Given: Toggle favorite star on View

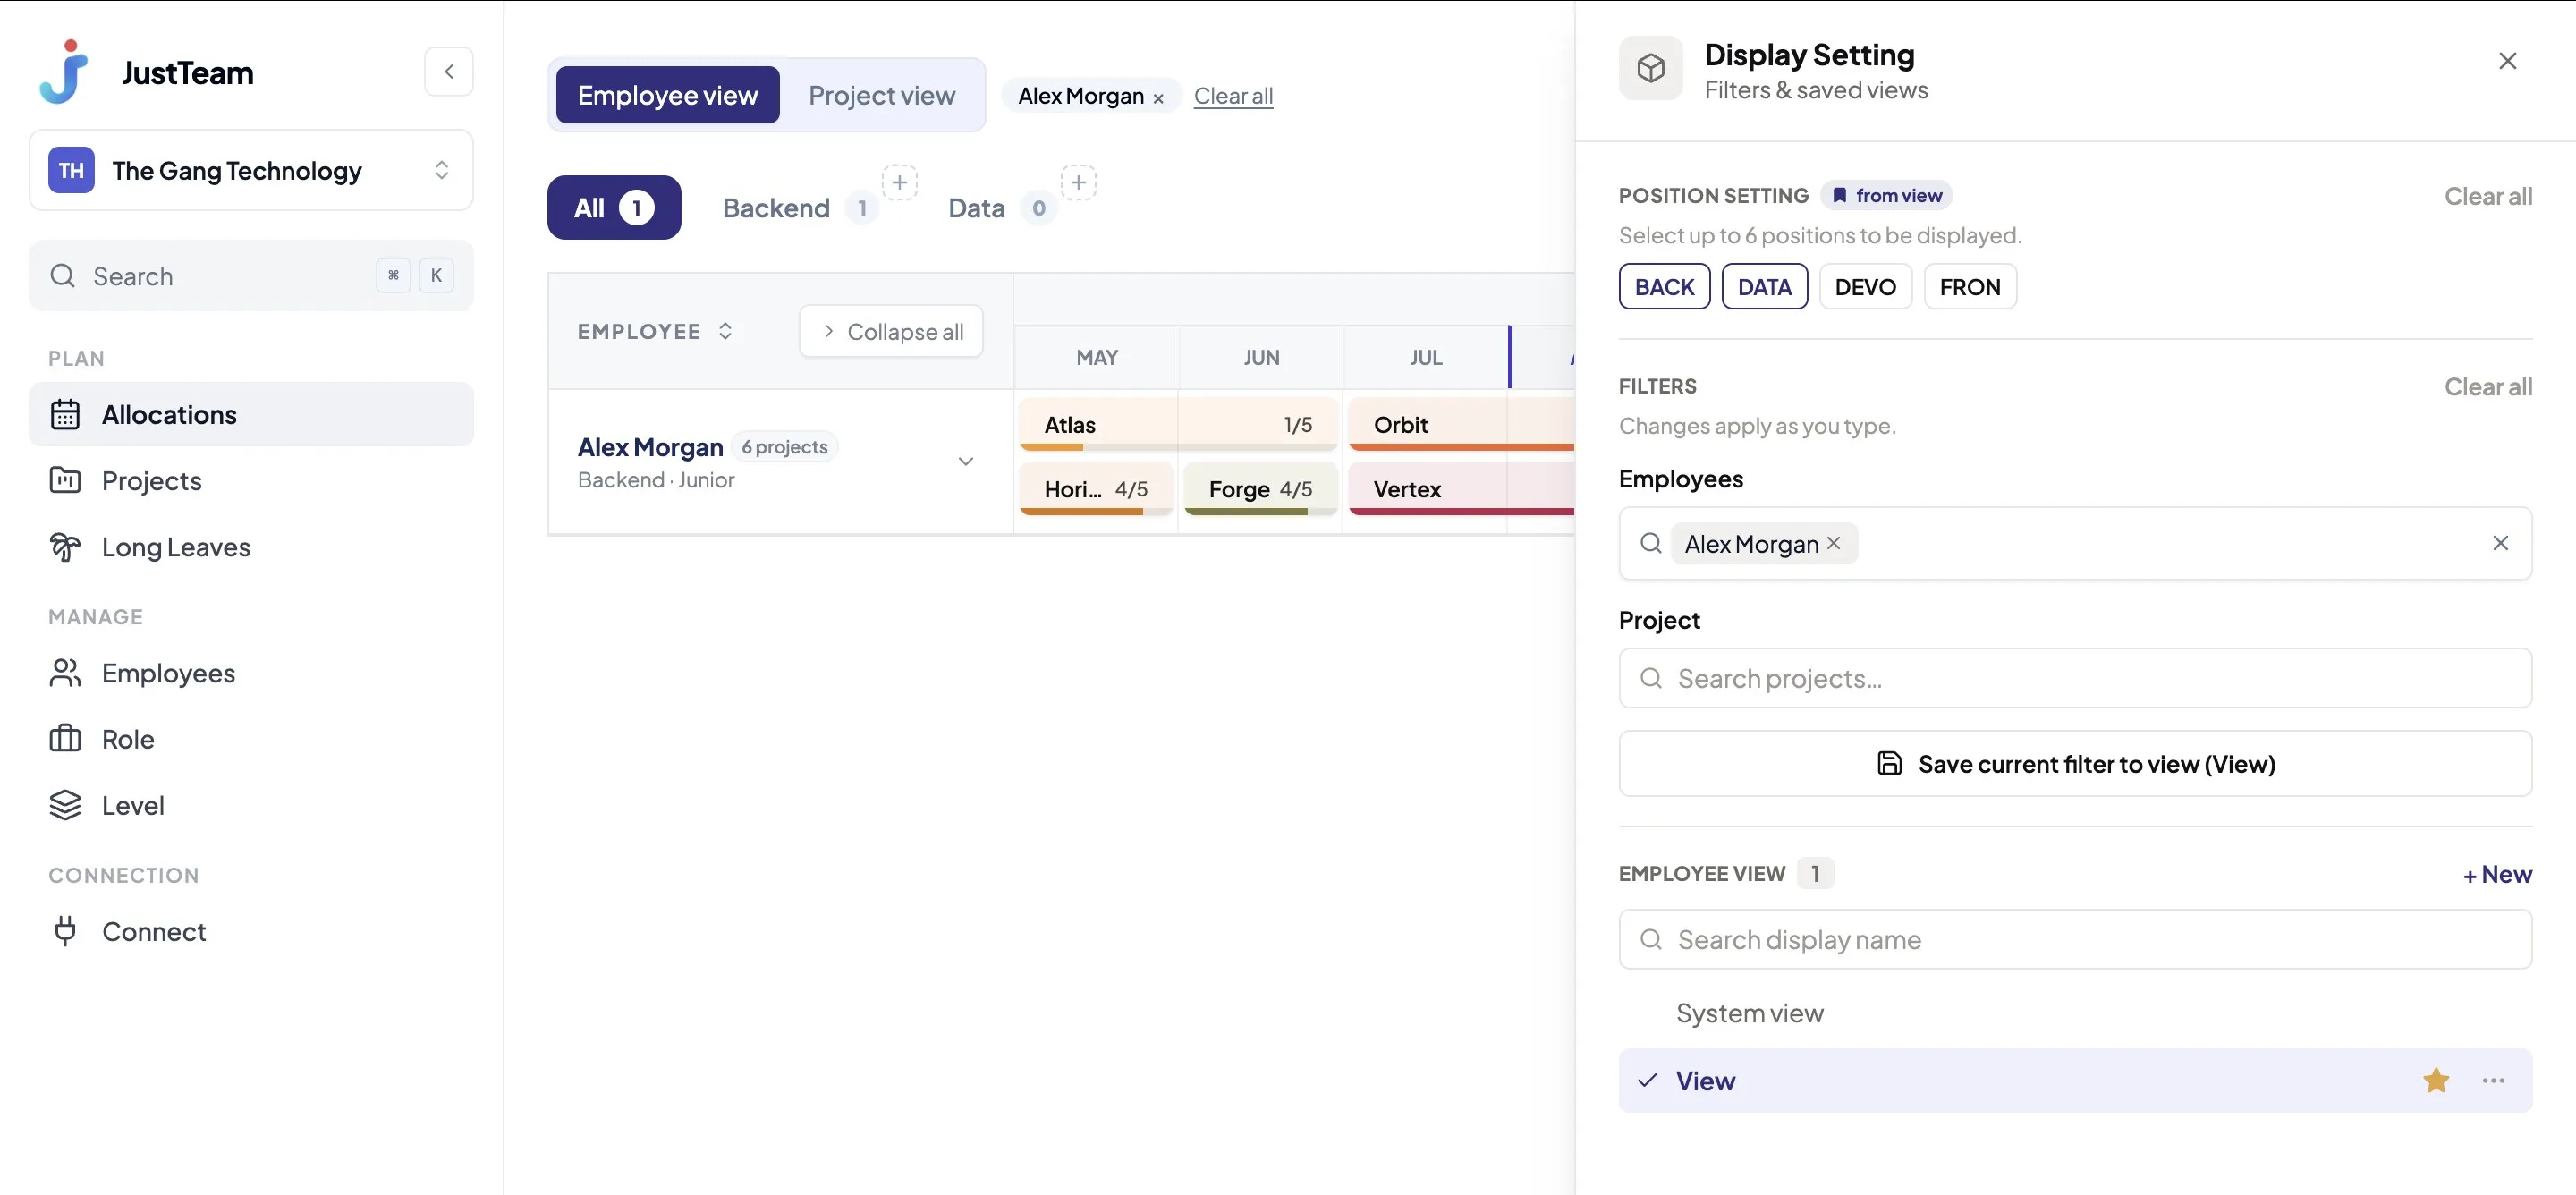Looking at the screenshot, I should pyautogui.click(x=2436, y=1080).
